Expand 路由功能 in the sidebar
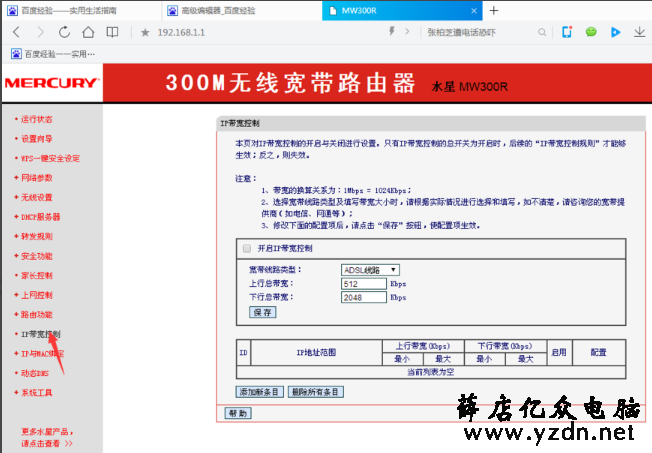 click(37, 315)
